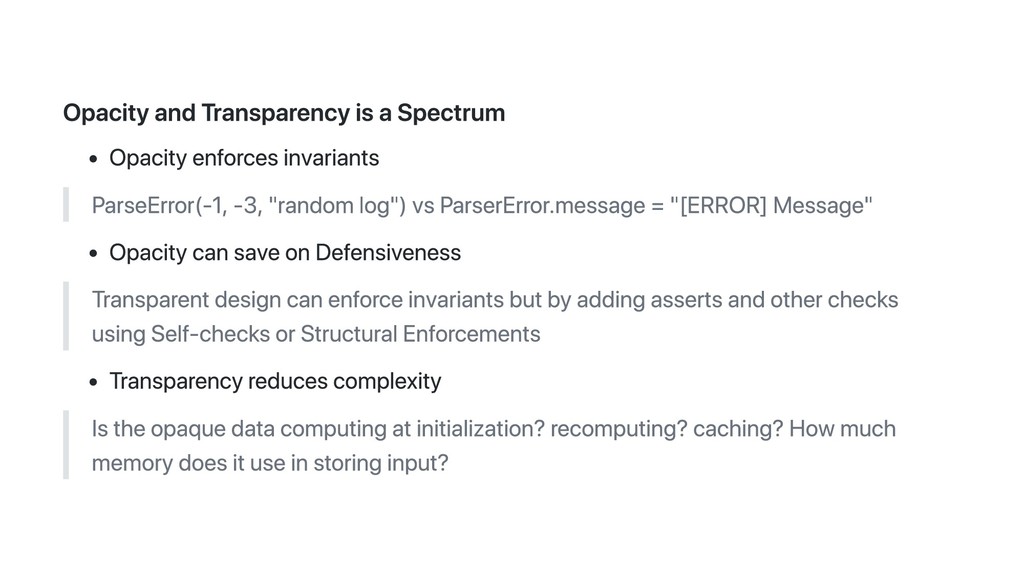Click the quote bar beside Transparent design paragraph
Screen dimensions: 1024x576
pyautogui.click(x=66, y=316)
